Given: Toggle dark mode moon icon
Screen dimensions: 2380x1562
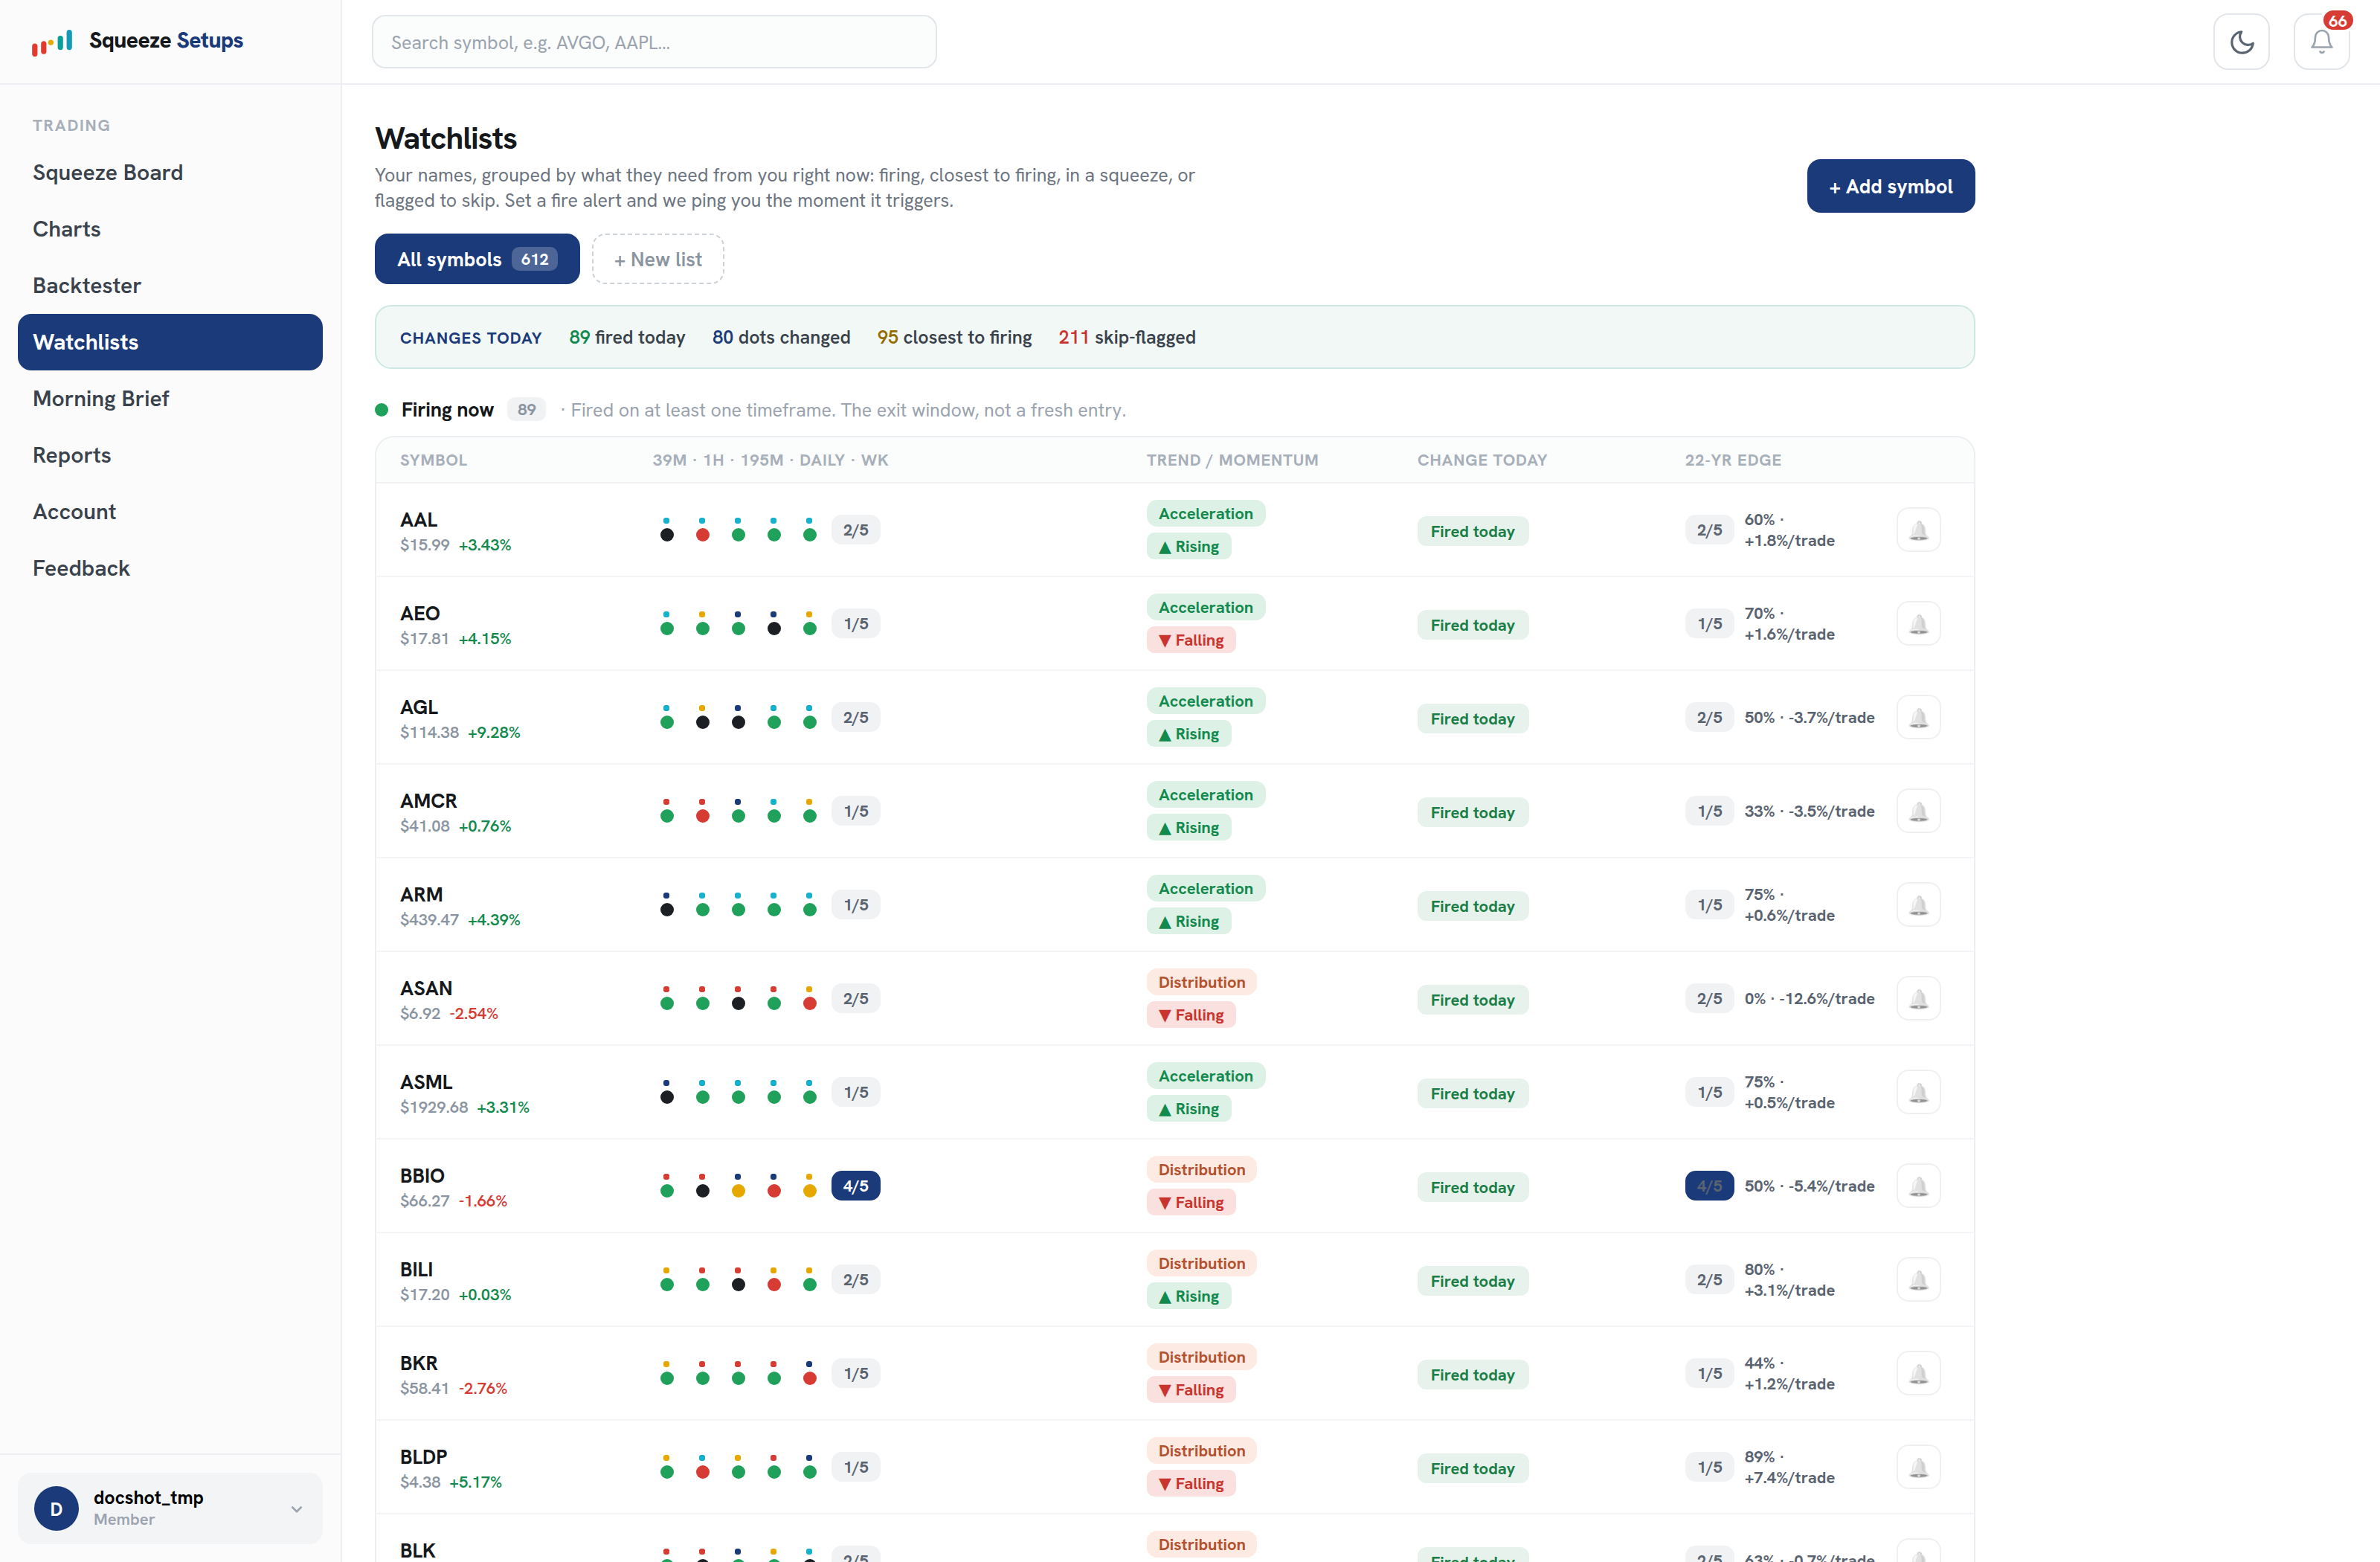Looking at the screenshot, I should click(x=2241, y=42).
